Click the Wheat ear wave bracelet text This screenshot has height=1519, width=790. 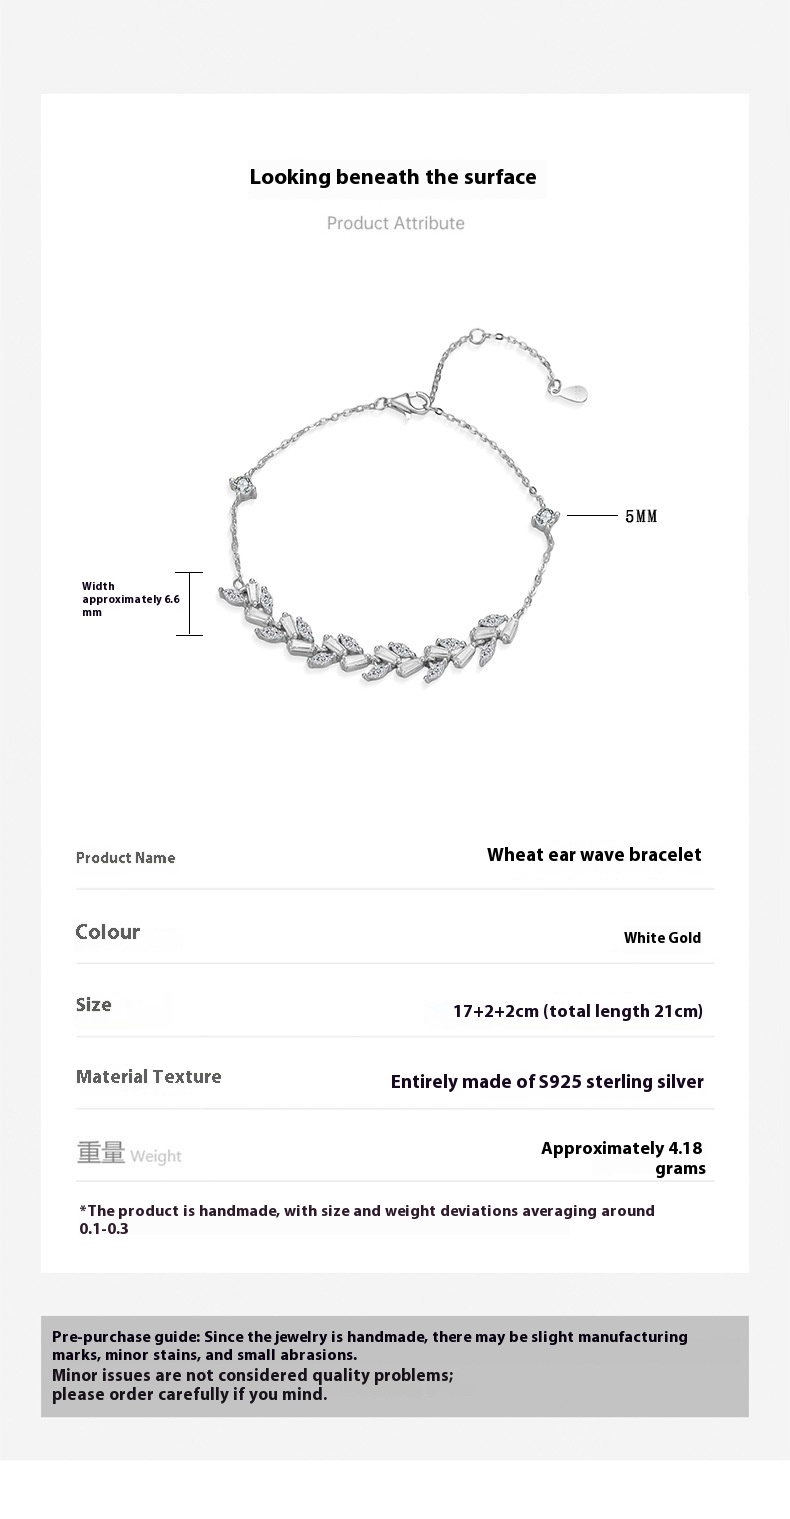[594, 855]
